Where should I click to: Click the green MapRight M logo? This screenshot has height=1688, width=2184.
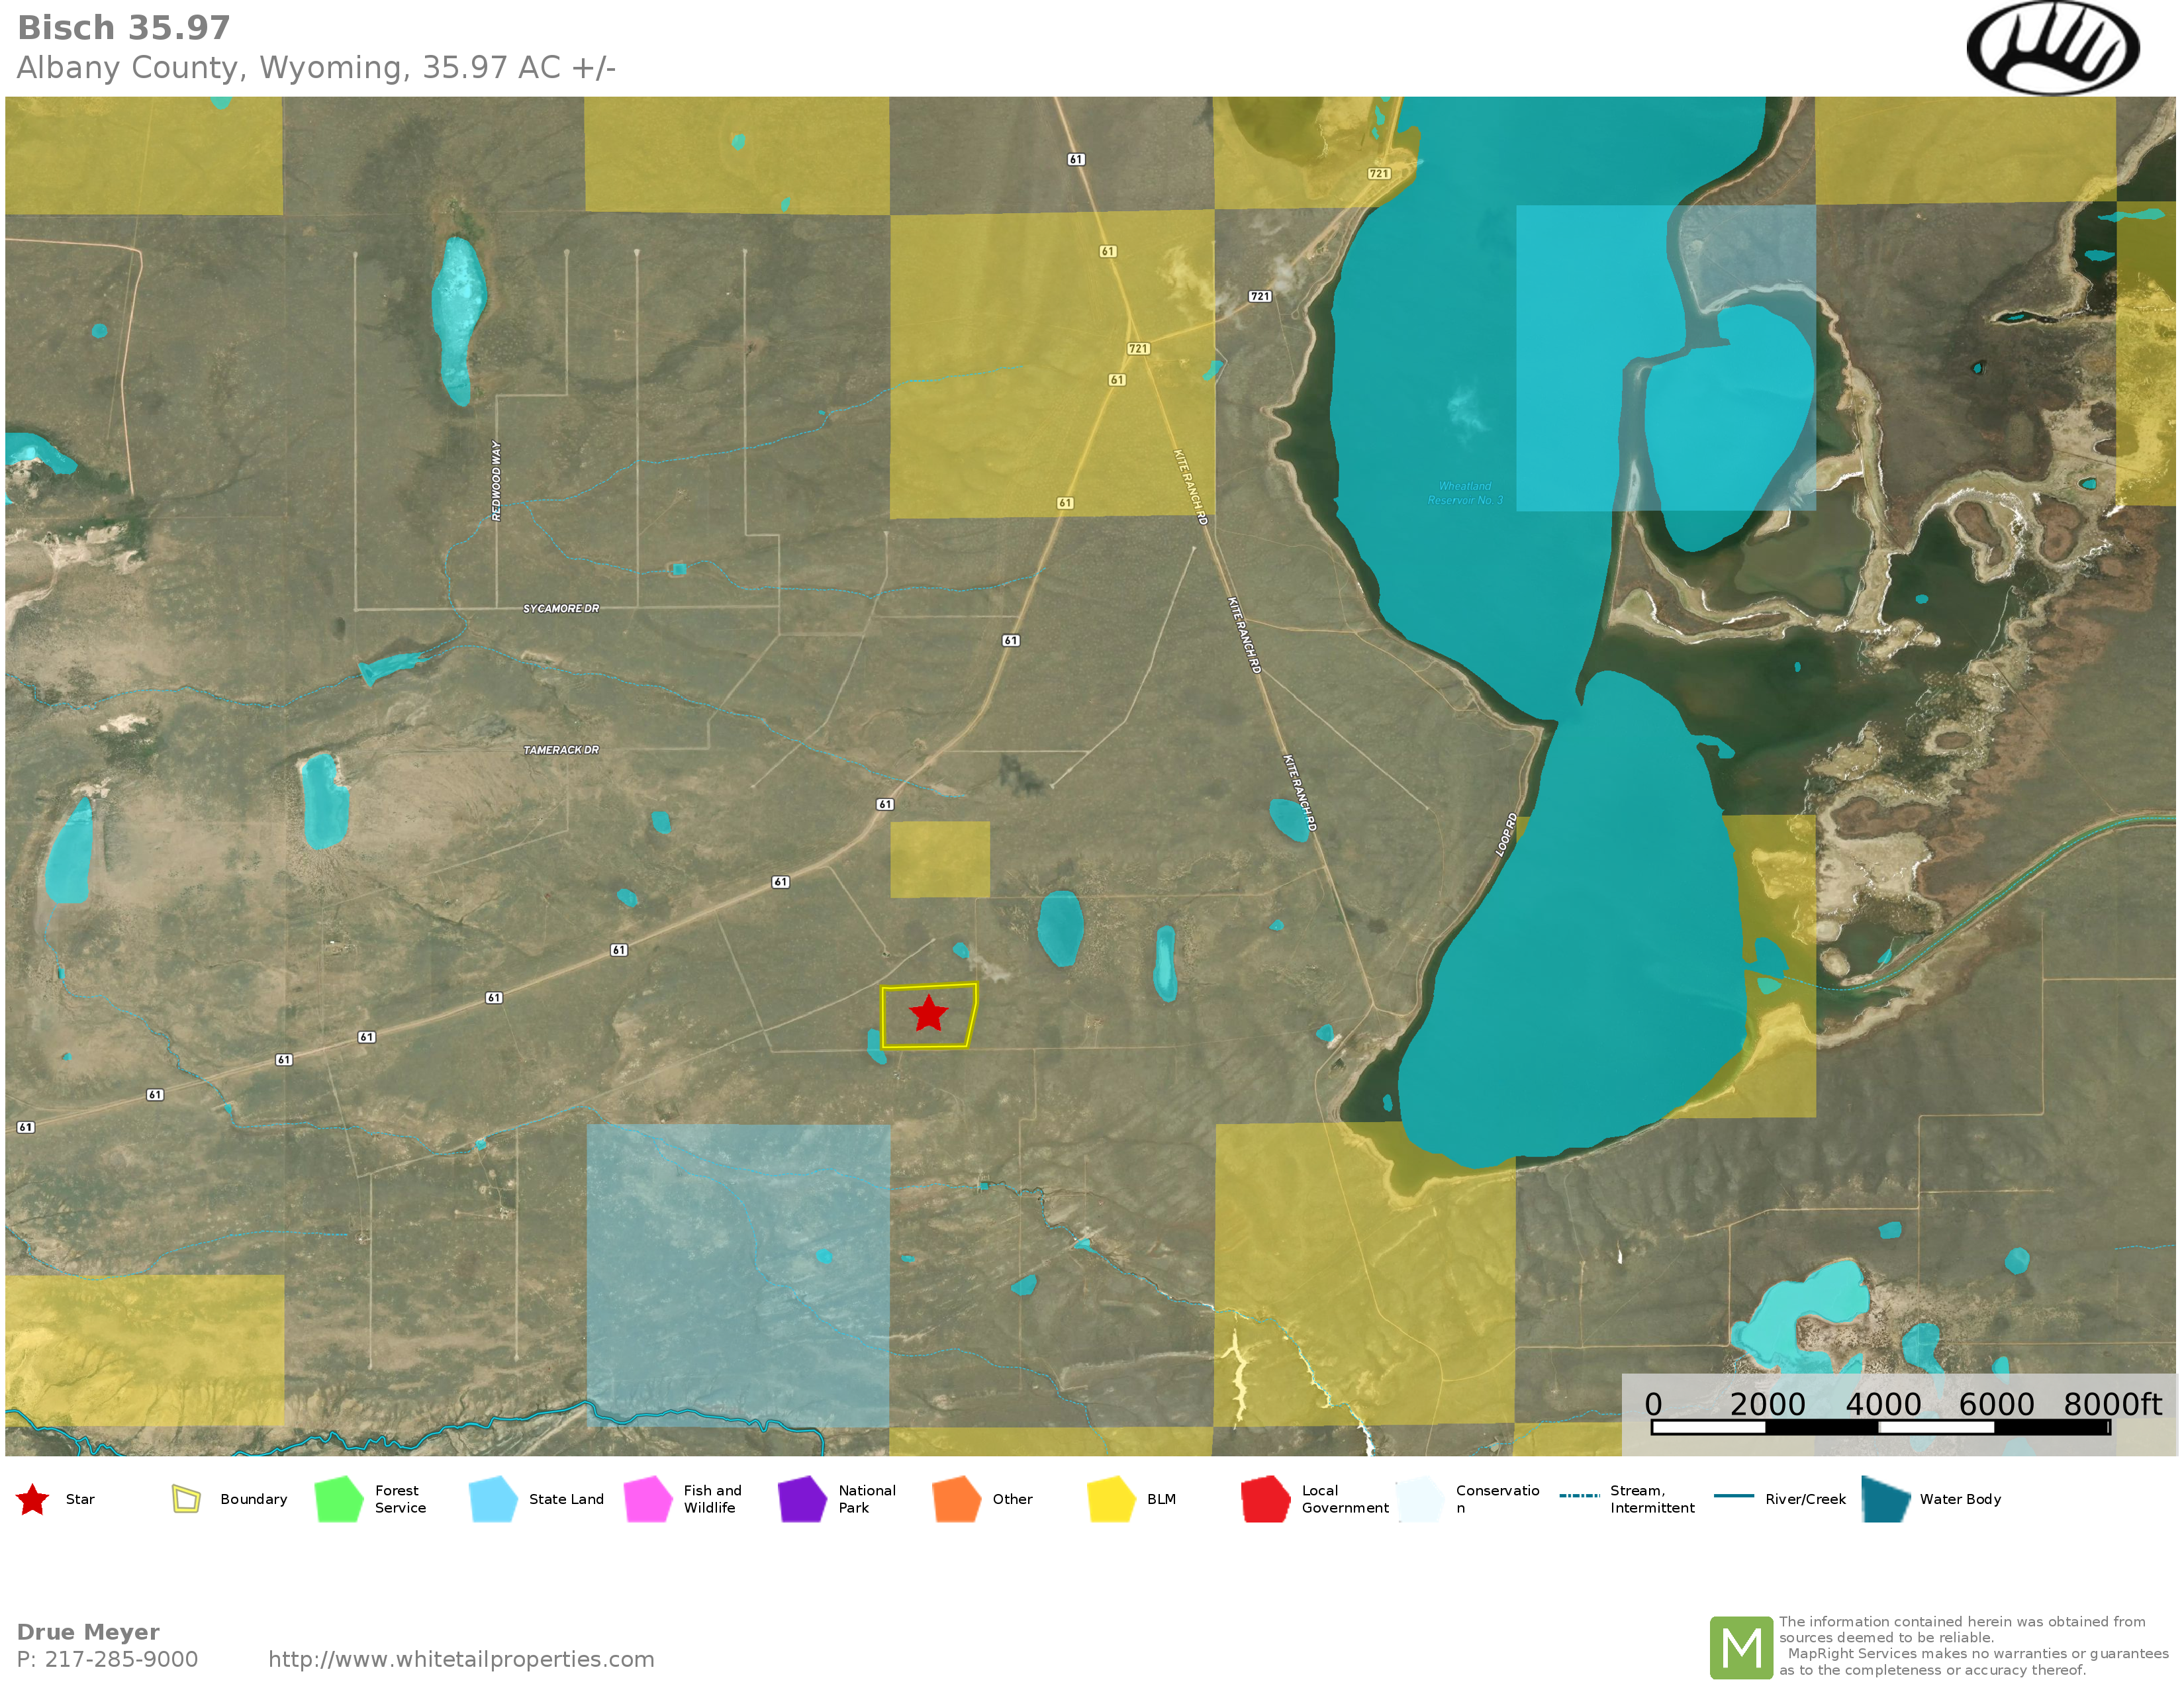[1741, 1648]
